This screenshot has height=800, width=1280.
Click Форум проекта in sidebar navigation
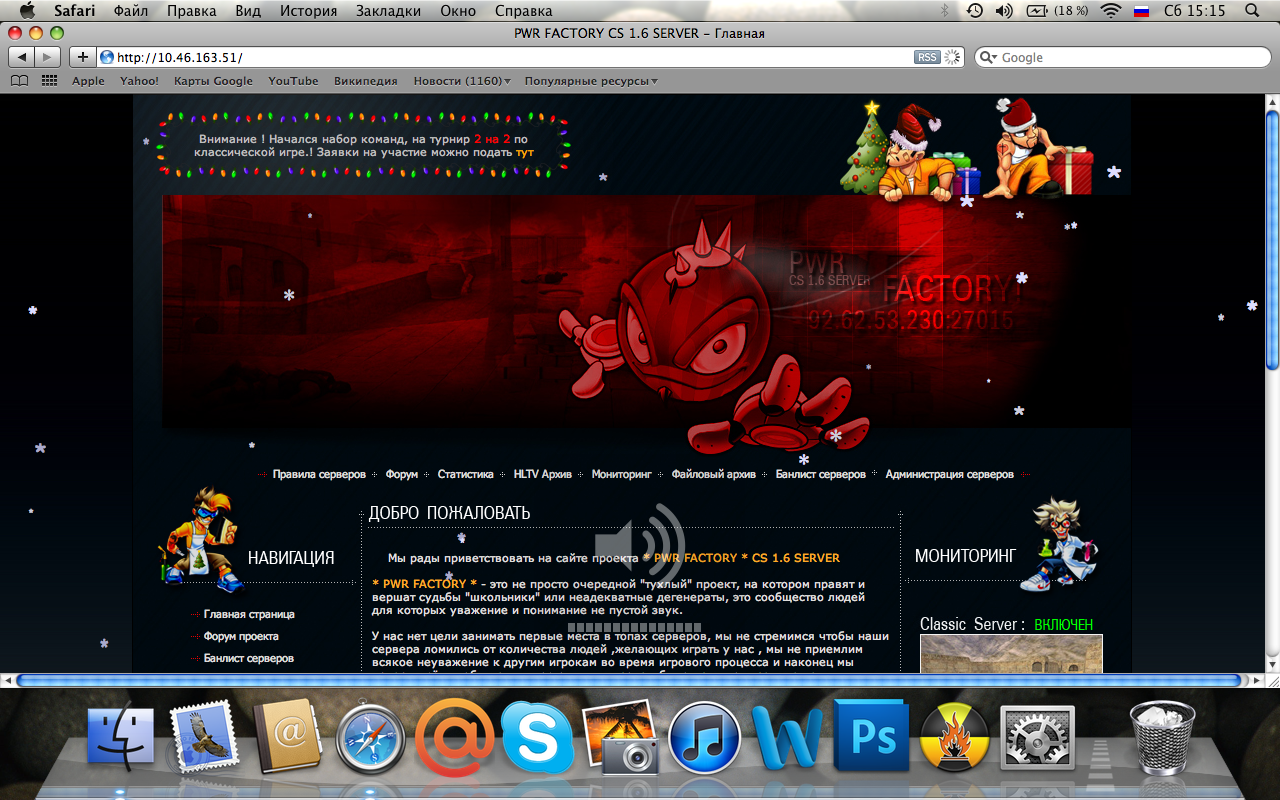click(241, 636)
